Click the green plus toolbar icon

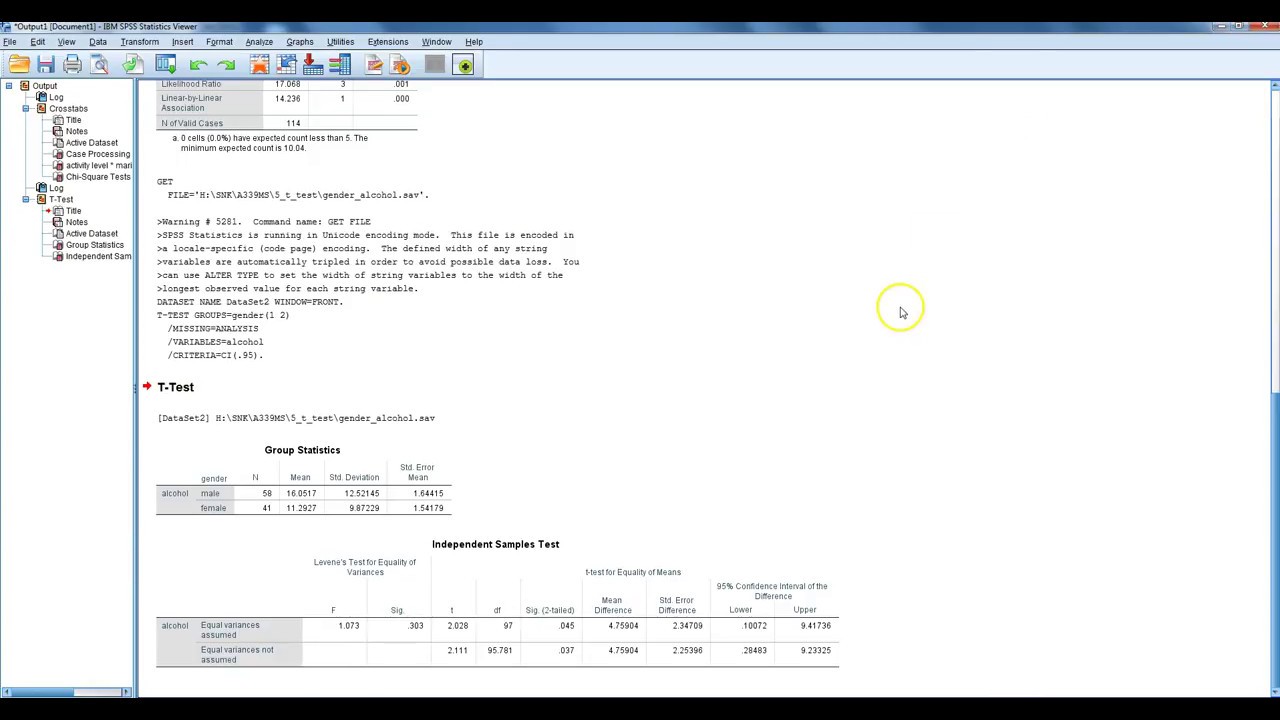463,65
